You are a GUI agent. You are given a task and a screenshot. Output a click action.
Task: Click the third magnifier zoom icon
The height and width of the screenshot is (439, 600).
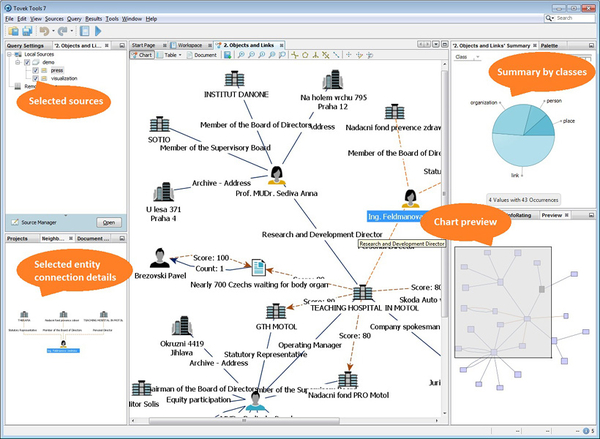[x=262, y=55]
